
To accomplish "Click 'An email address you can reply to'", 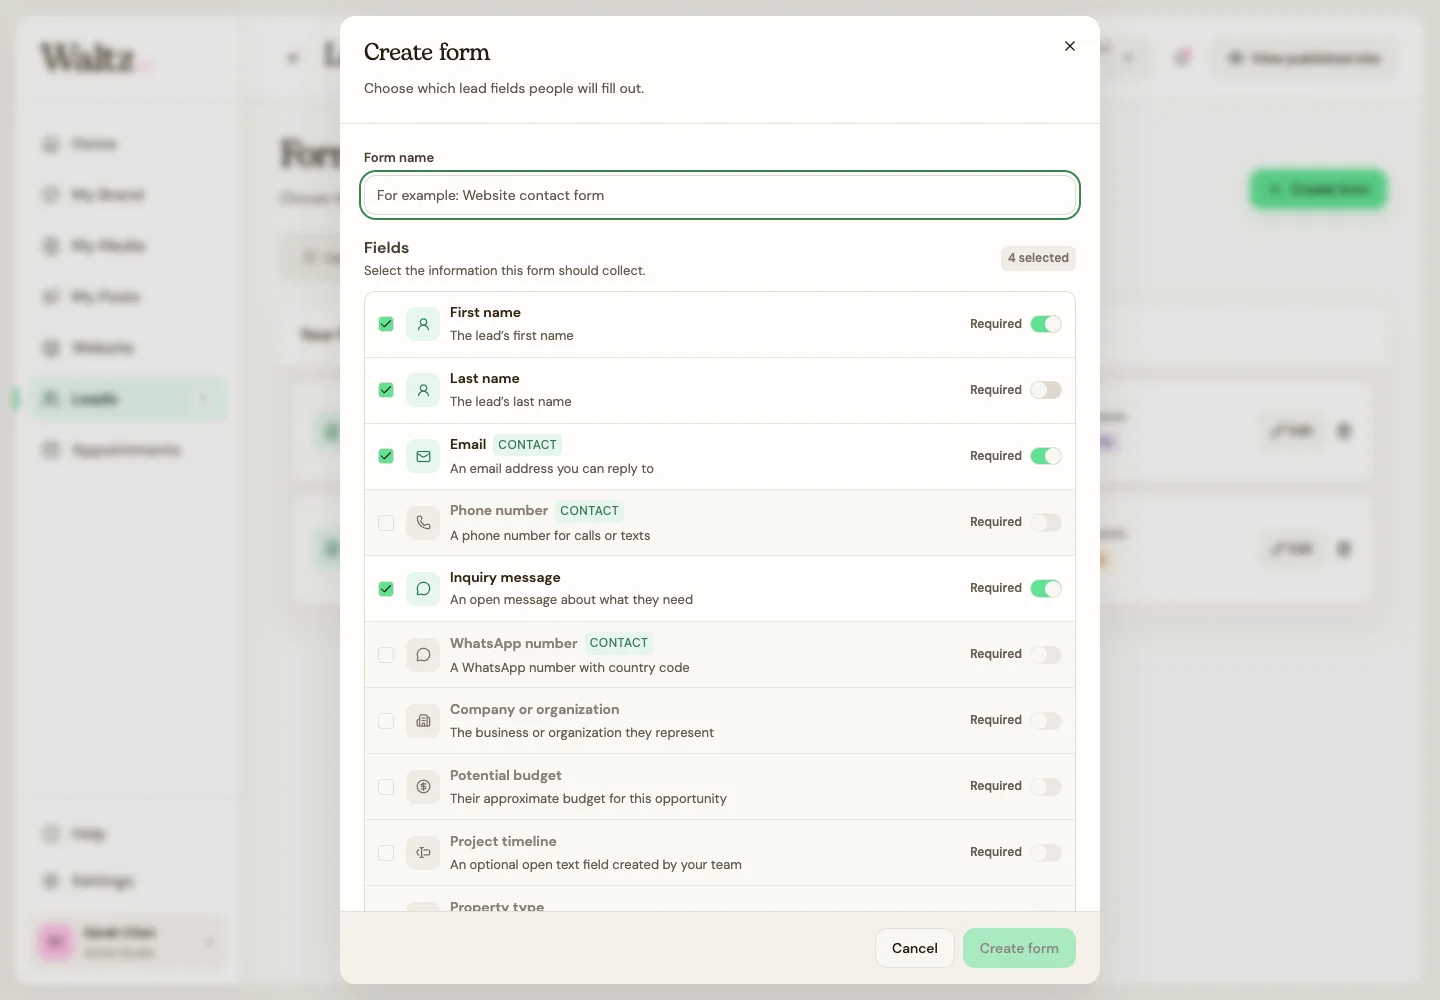I will coord(552,468).
